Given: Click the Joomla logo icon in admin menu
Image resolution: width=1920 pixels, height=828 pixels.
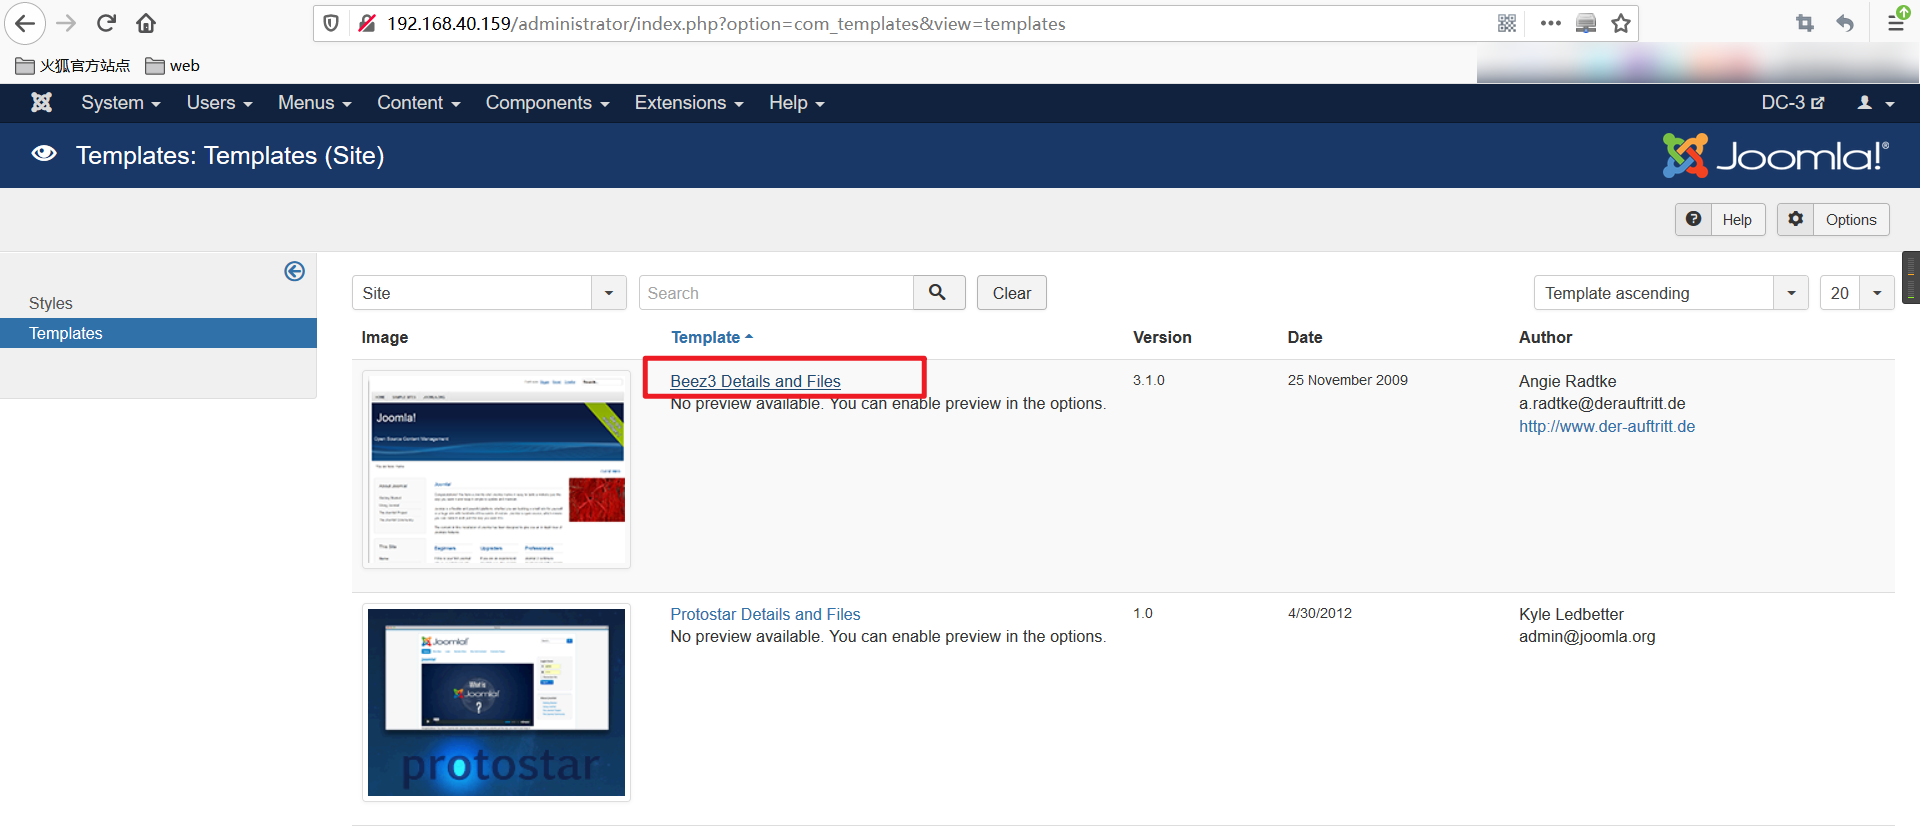Looking at the screenshot, I should point(41,102).
